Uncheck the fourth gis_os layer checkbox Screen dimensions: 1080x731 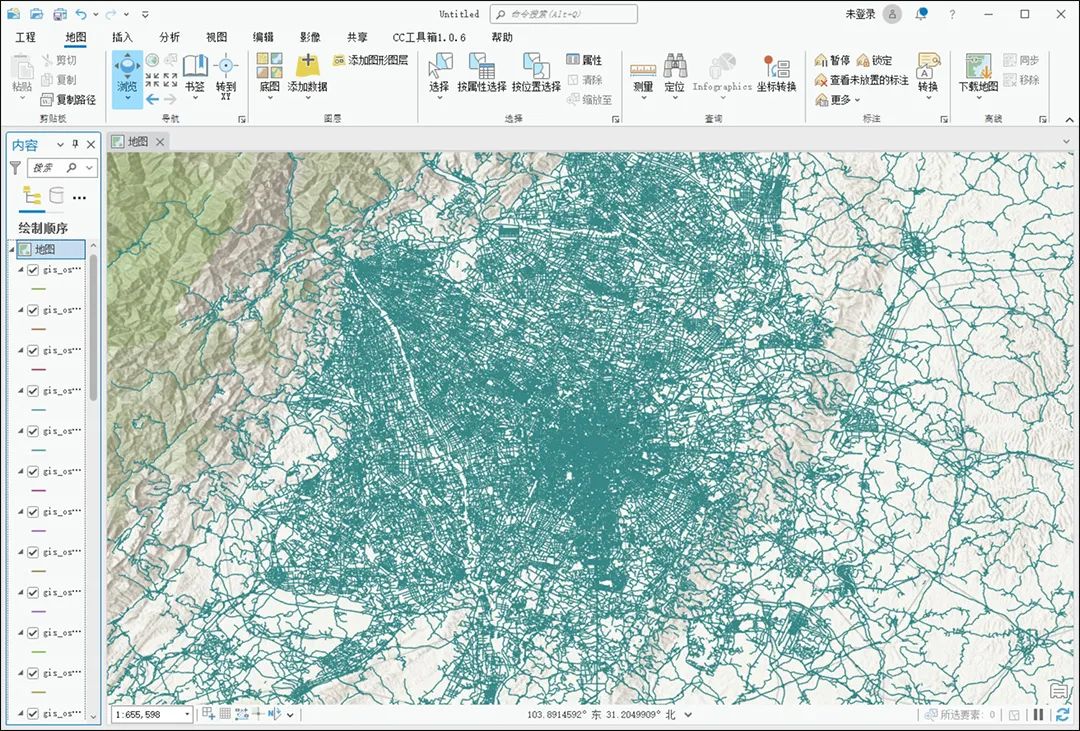click(x=32, y=391)
